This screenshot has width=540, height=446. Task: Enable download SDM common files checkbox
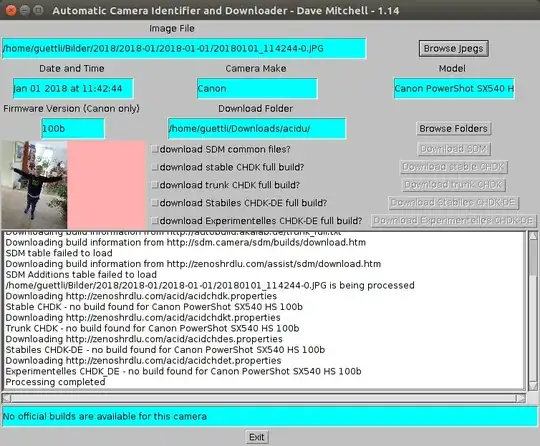click(155, 149)
